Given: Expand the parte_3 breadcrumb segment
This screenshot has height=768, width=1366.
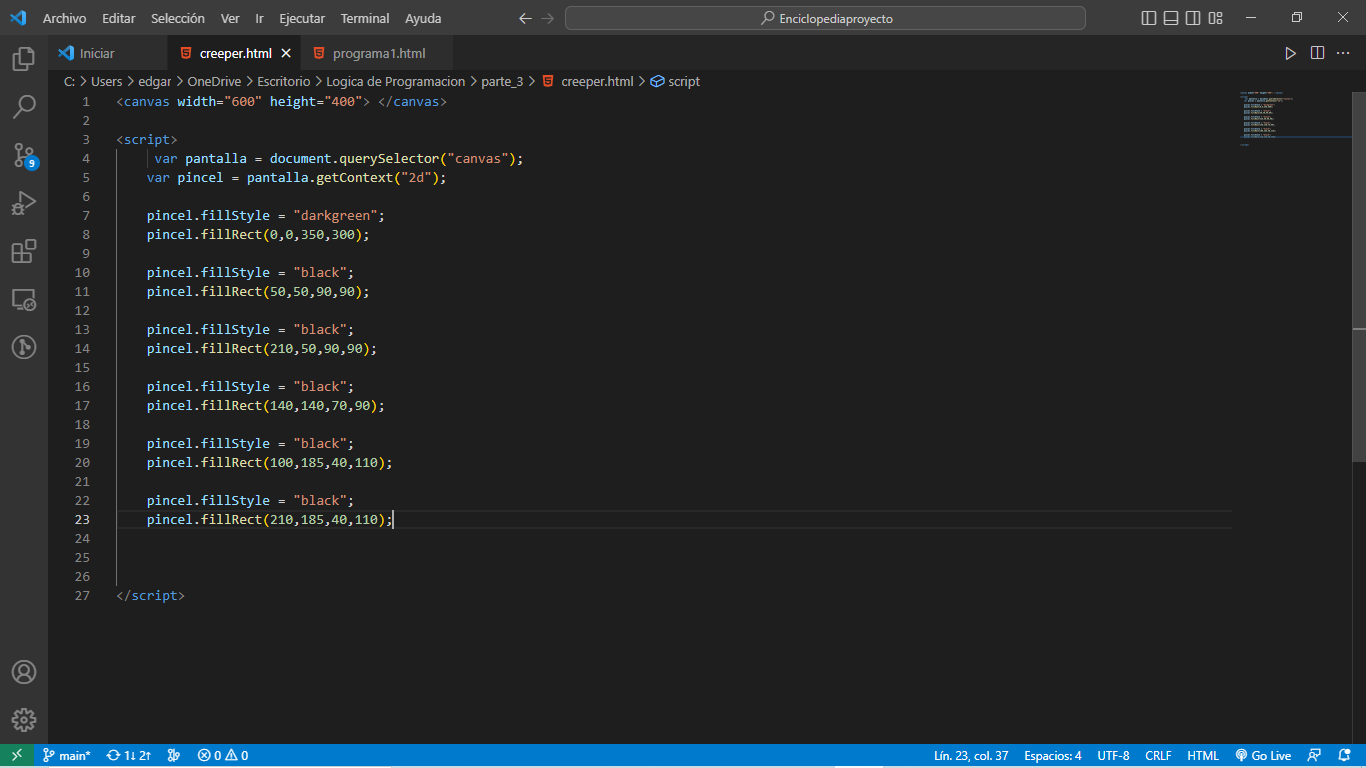Looking at the screenshot, I should 502,82.
